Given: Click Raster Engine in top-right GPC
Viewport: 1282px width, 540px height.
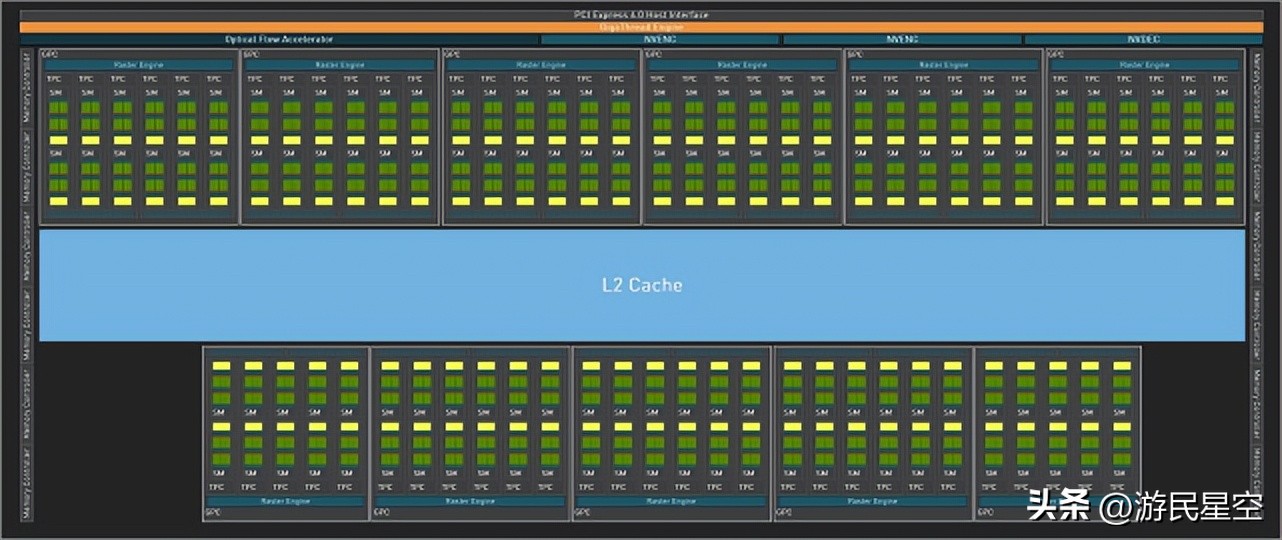Looking at the screenshot, I should (1145, 65).
